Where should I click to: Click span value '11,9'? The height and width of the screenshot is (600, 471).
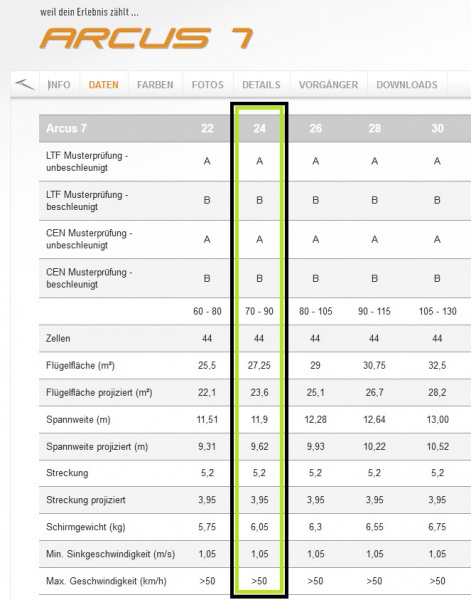(x=259, y=420)
